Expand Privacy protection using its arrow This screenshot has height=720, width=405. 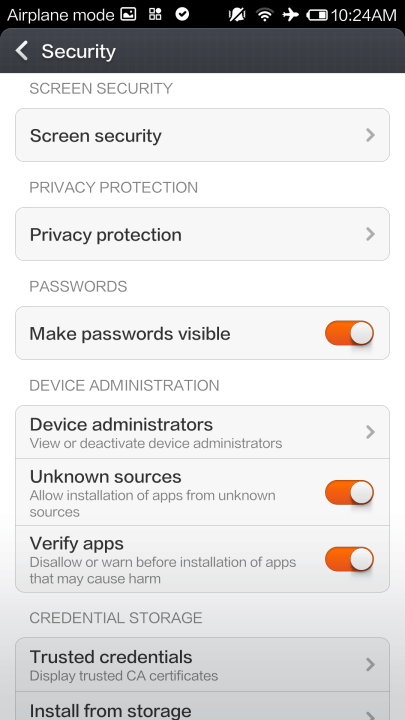[x=371, y=234]
